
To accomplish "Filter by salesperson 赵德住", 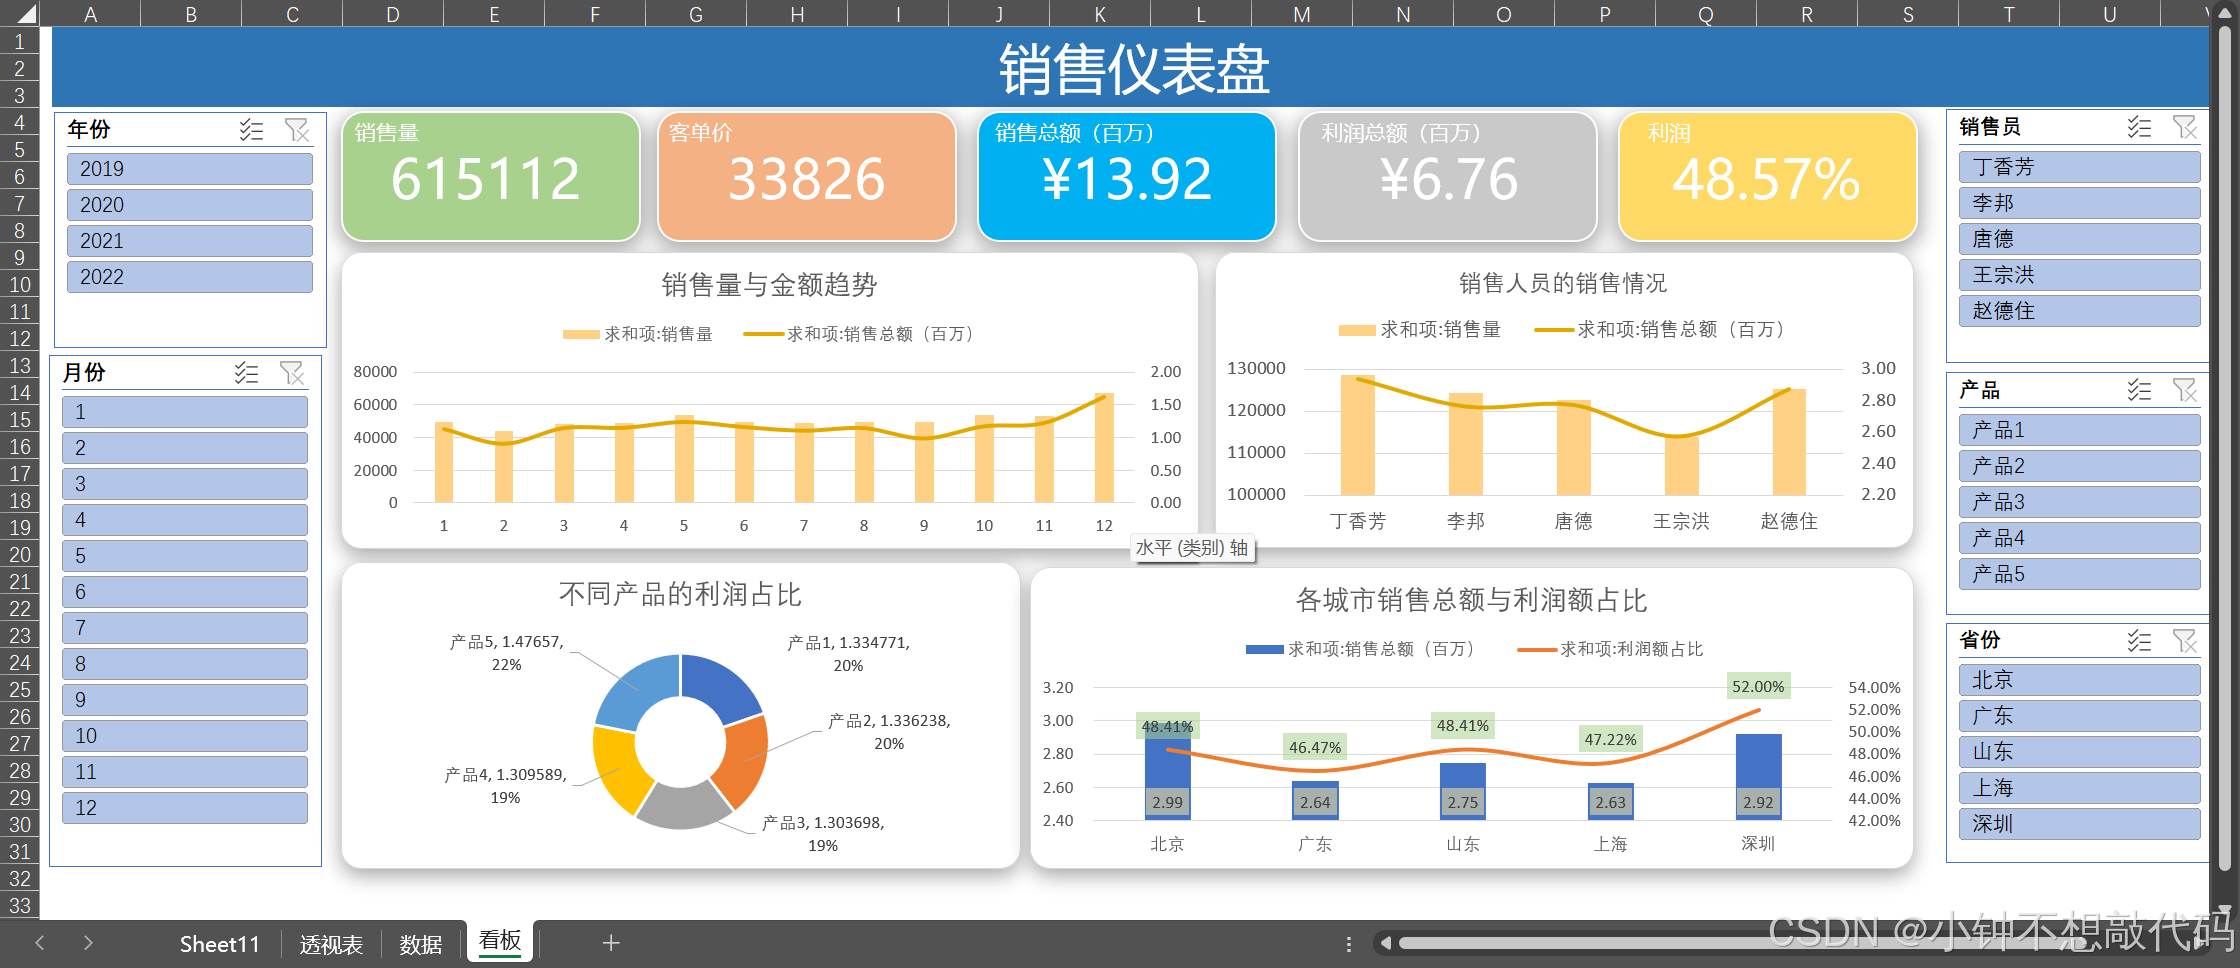I will (x=2080, y=311).
